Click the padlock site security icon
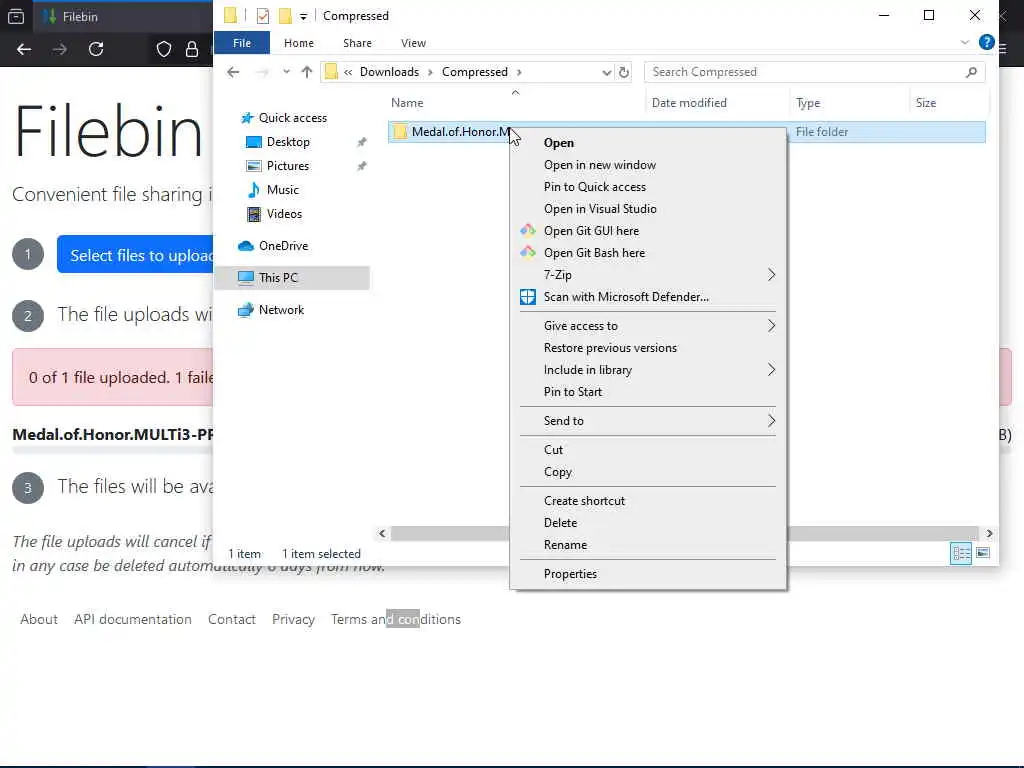Viewport: 1024px width, 768px height. (x=192, y=49)
